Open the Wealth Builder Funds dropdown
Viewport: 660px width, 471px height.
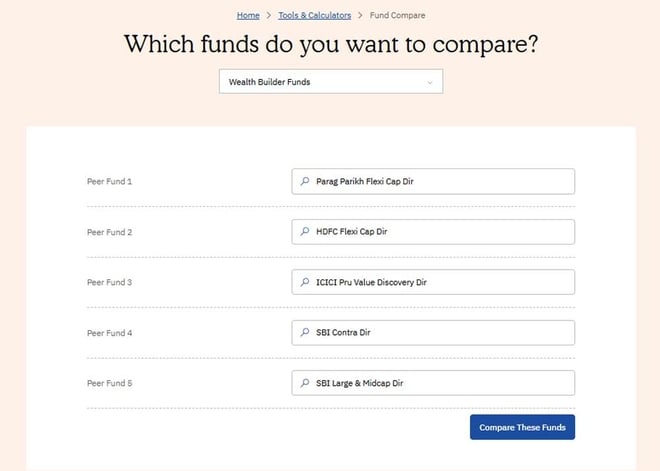330,82
